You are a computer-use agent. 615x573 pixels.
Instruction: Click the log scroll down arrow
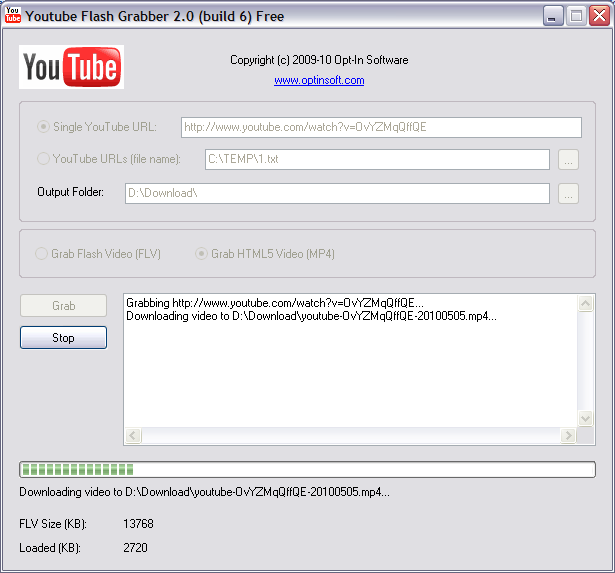click(x=586, y=418)
